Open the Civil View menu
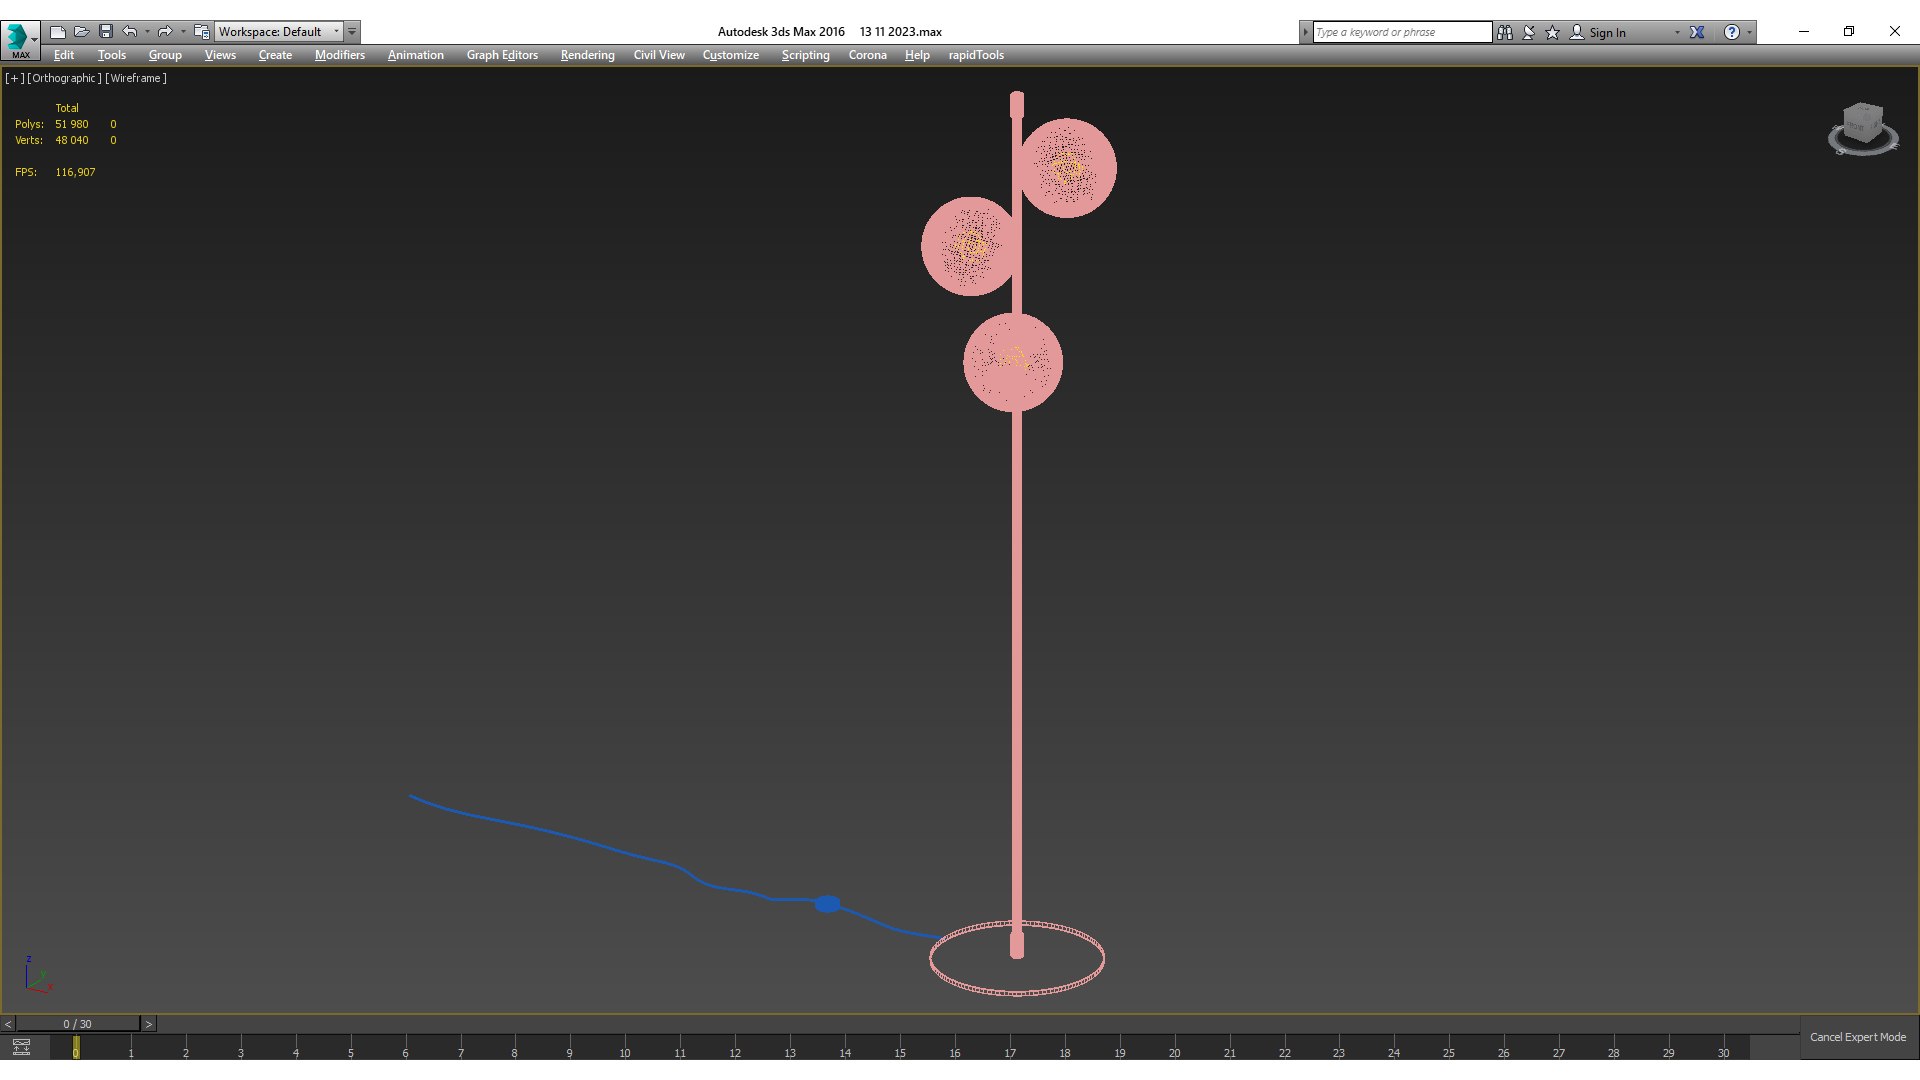This screenshot has width=1920, height=1080. pyautogui.click(x=659, y=55)
